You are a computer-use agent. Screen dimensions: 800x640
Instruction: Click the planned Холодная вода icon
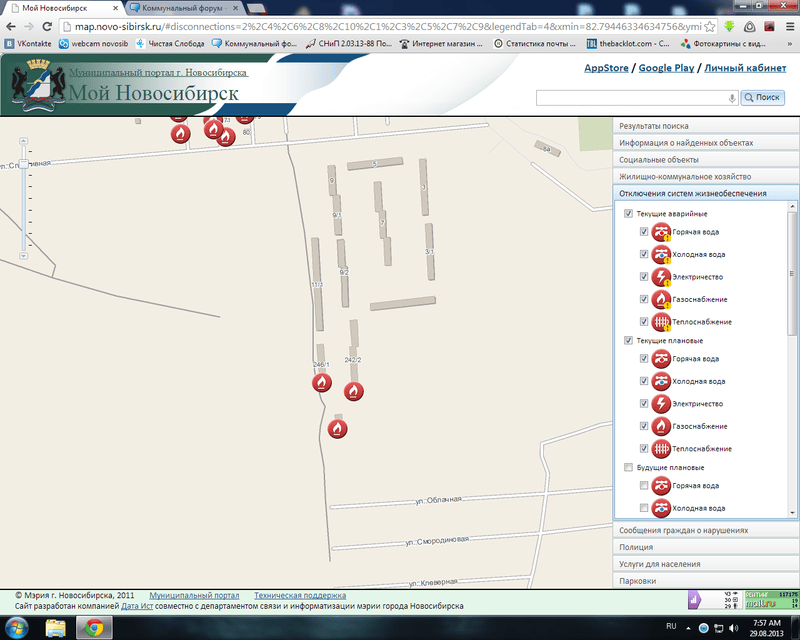click(661, 381)
